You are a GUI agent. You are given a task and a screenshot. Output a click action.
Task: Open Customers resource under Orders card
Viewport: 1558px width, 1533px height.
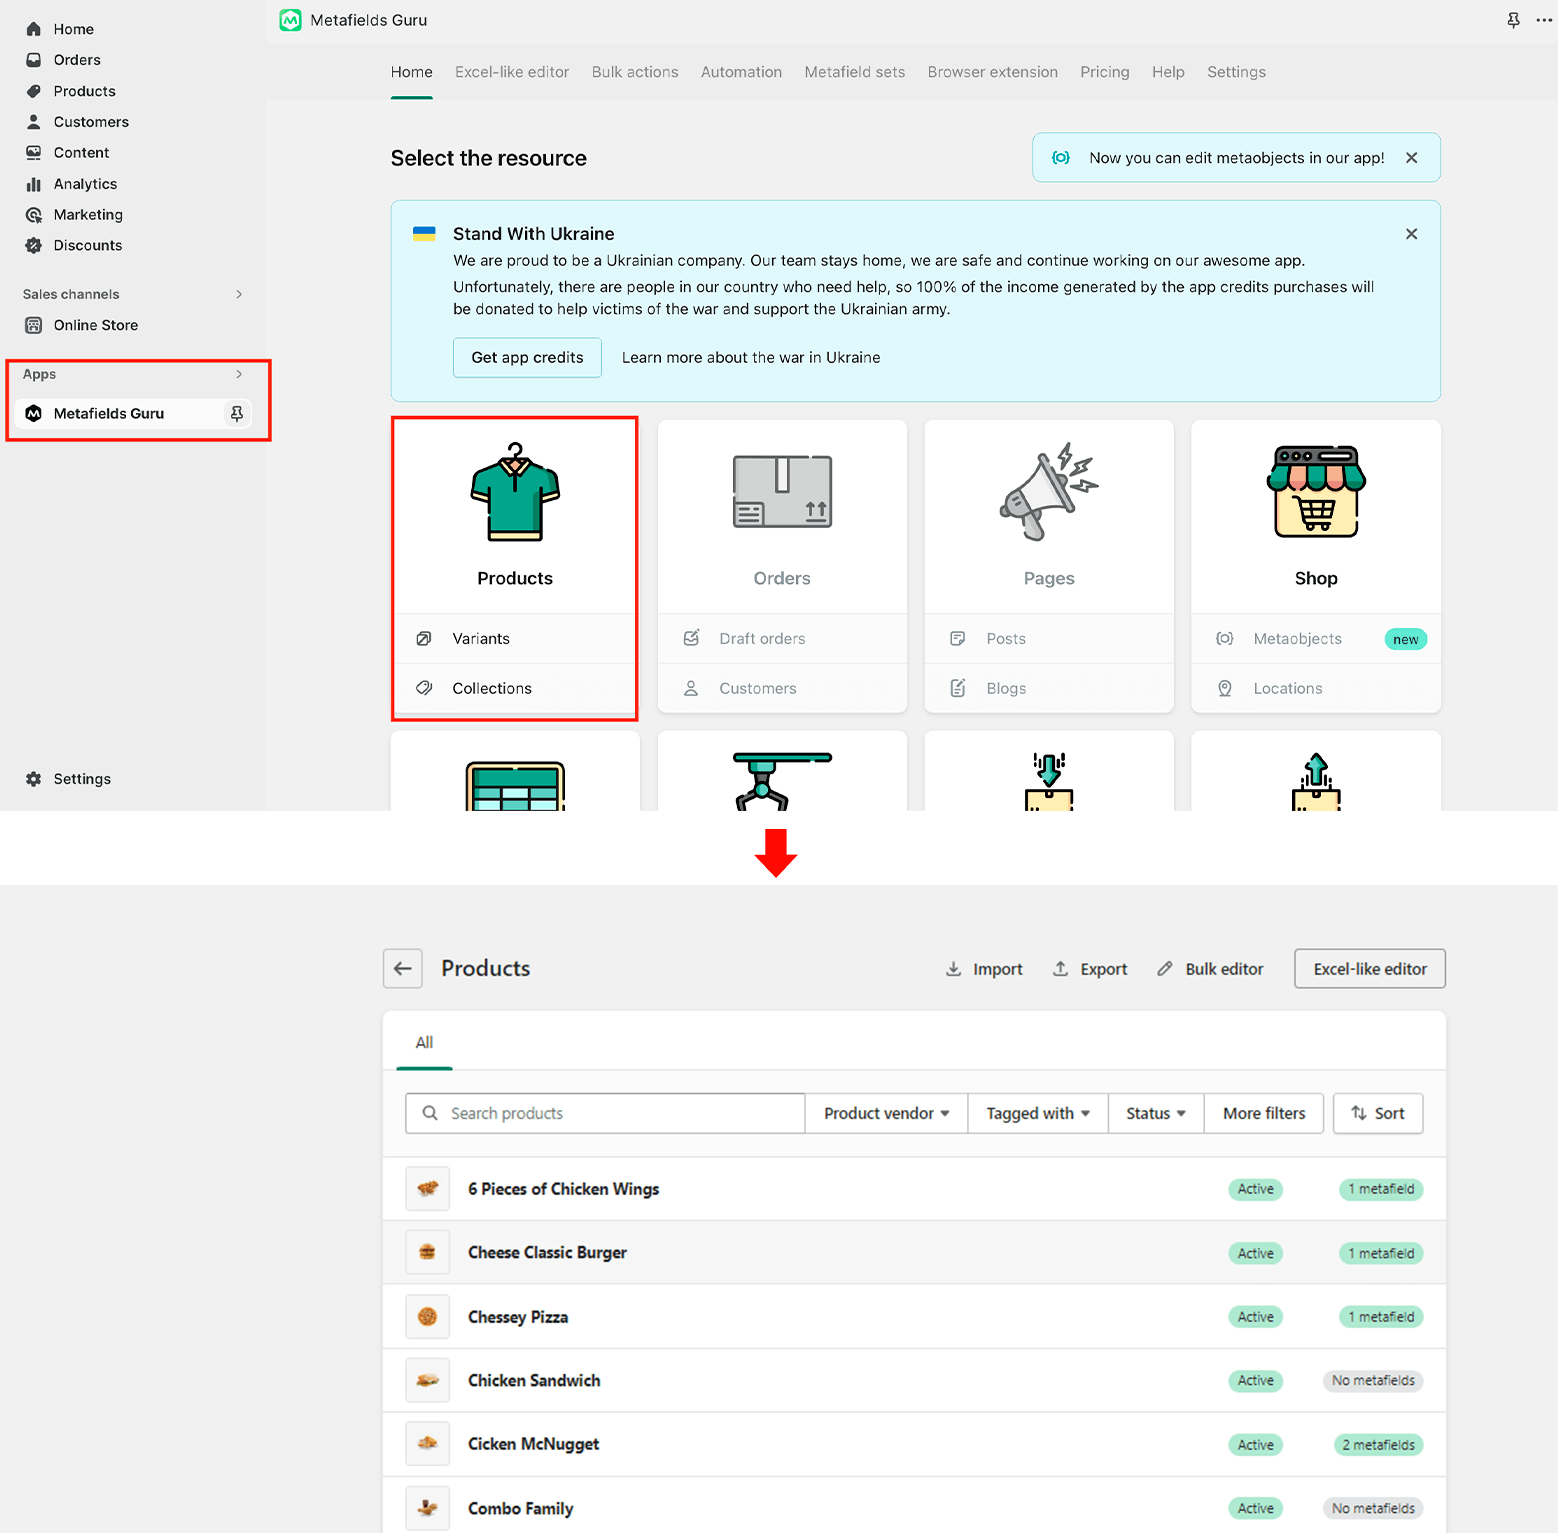[x=782, y=688]
